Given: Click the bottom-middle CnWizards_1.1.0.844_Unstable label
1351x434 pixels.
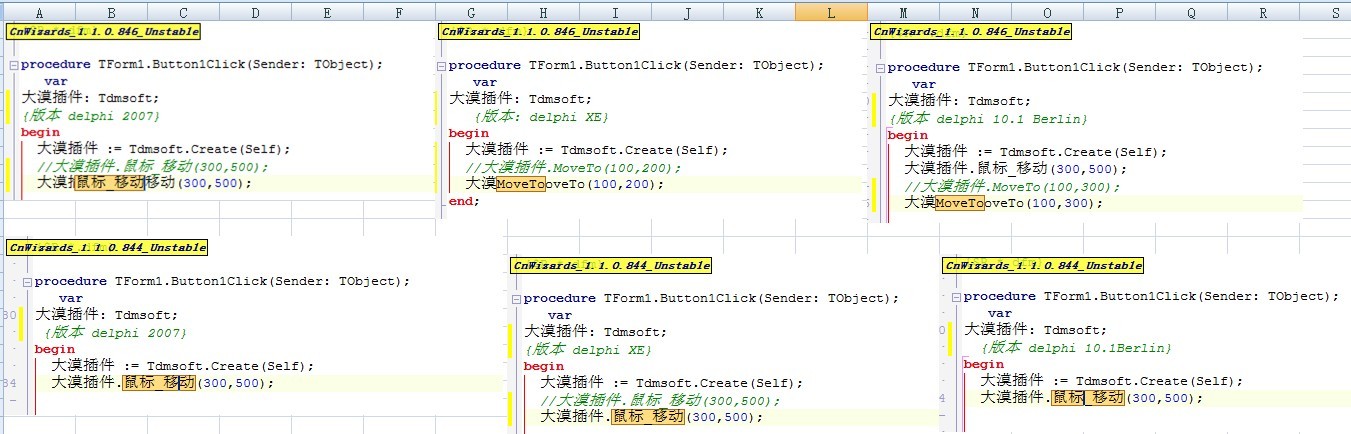Looking at the screenshot, I should point(612,266).
